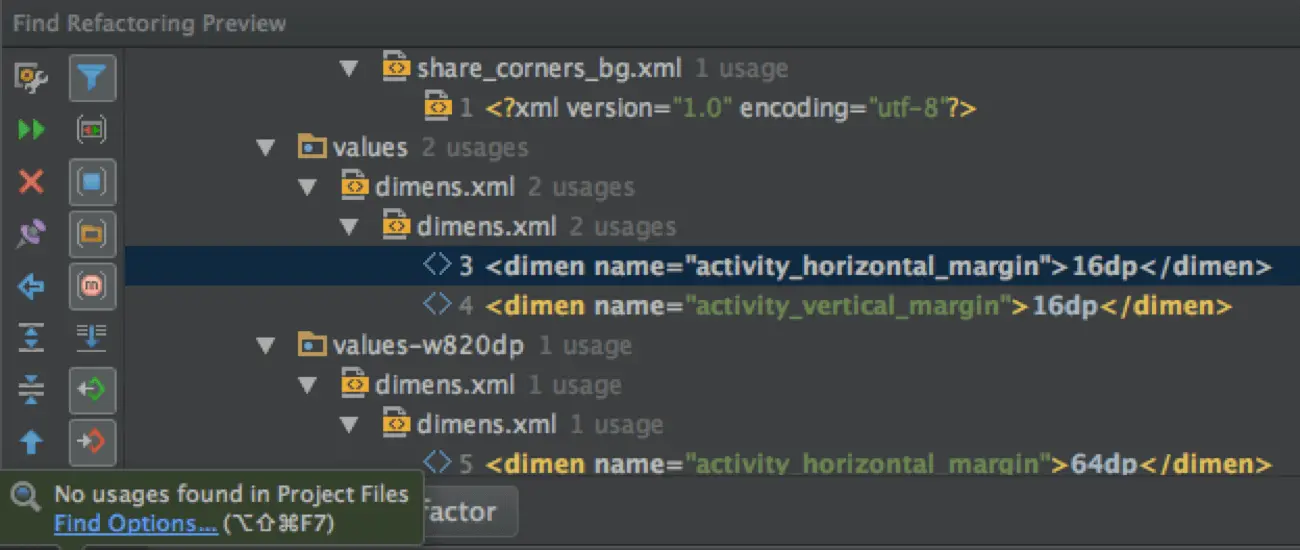Click the 'values-w820dp 1 usage' label
The height and width of the screenshot is (550, 1300).
coord(482,346)
